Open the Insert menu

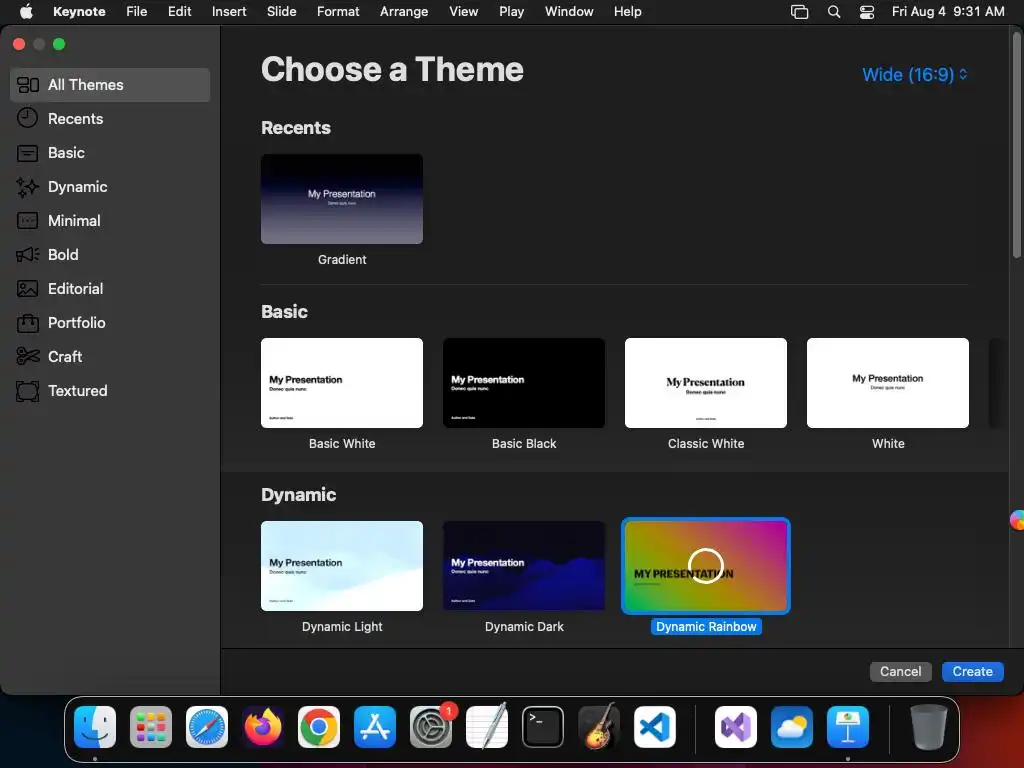[x=229, y=11]
